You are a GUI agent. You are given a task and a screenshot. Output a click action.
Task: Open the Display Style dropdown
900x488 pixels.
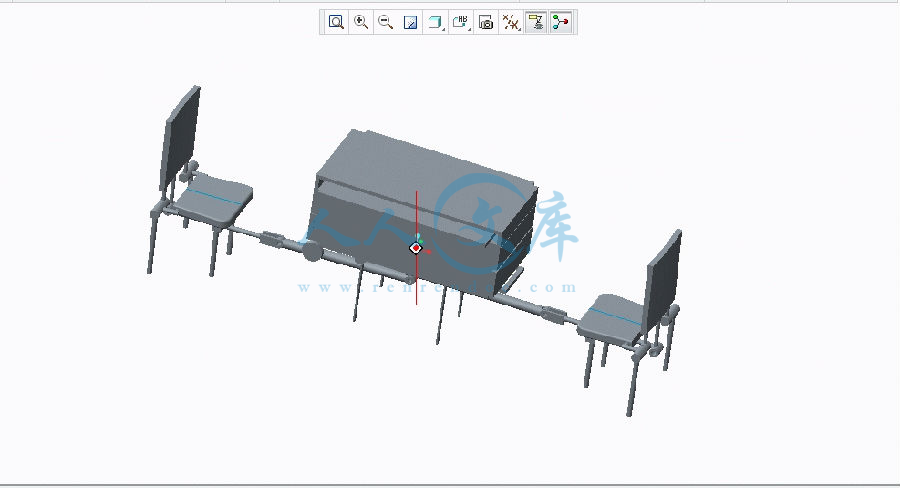[x=436, y=22]
